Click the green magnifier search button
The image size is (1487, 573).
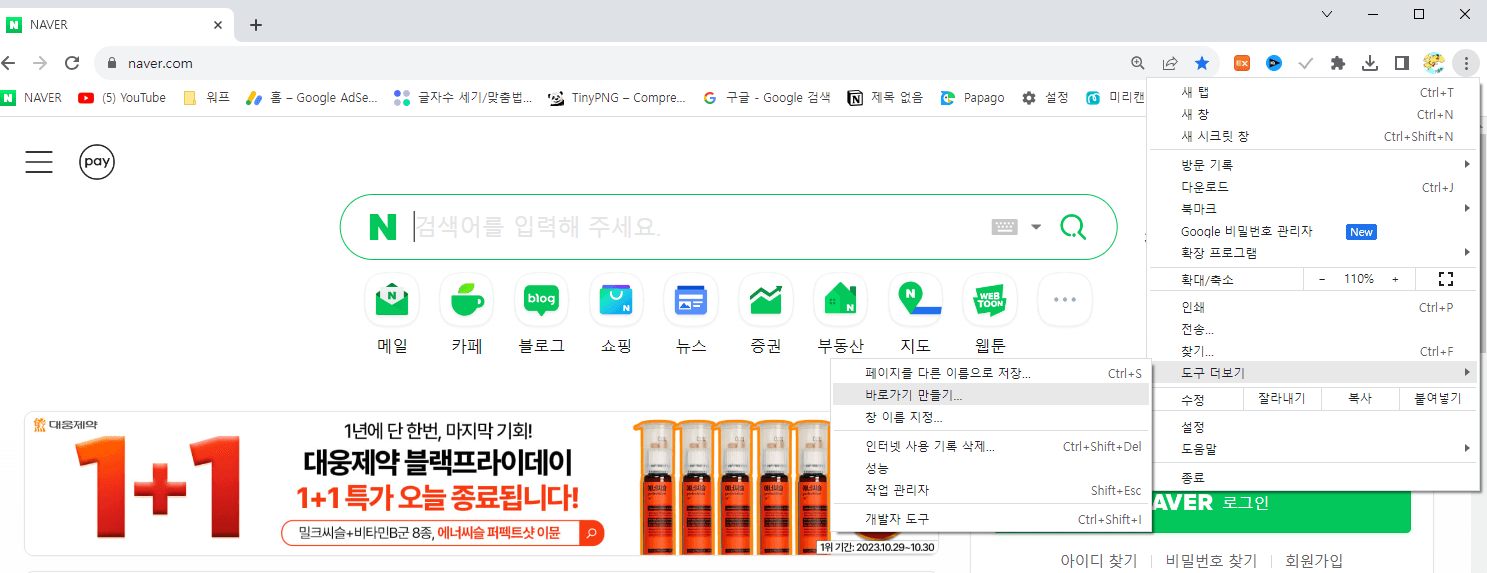click(1073, 227)
